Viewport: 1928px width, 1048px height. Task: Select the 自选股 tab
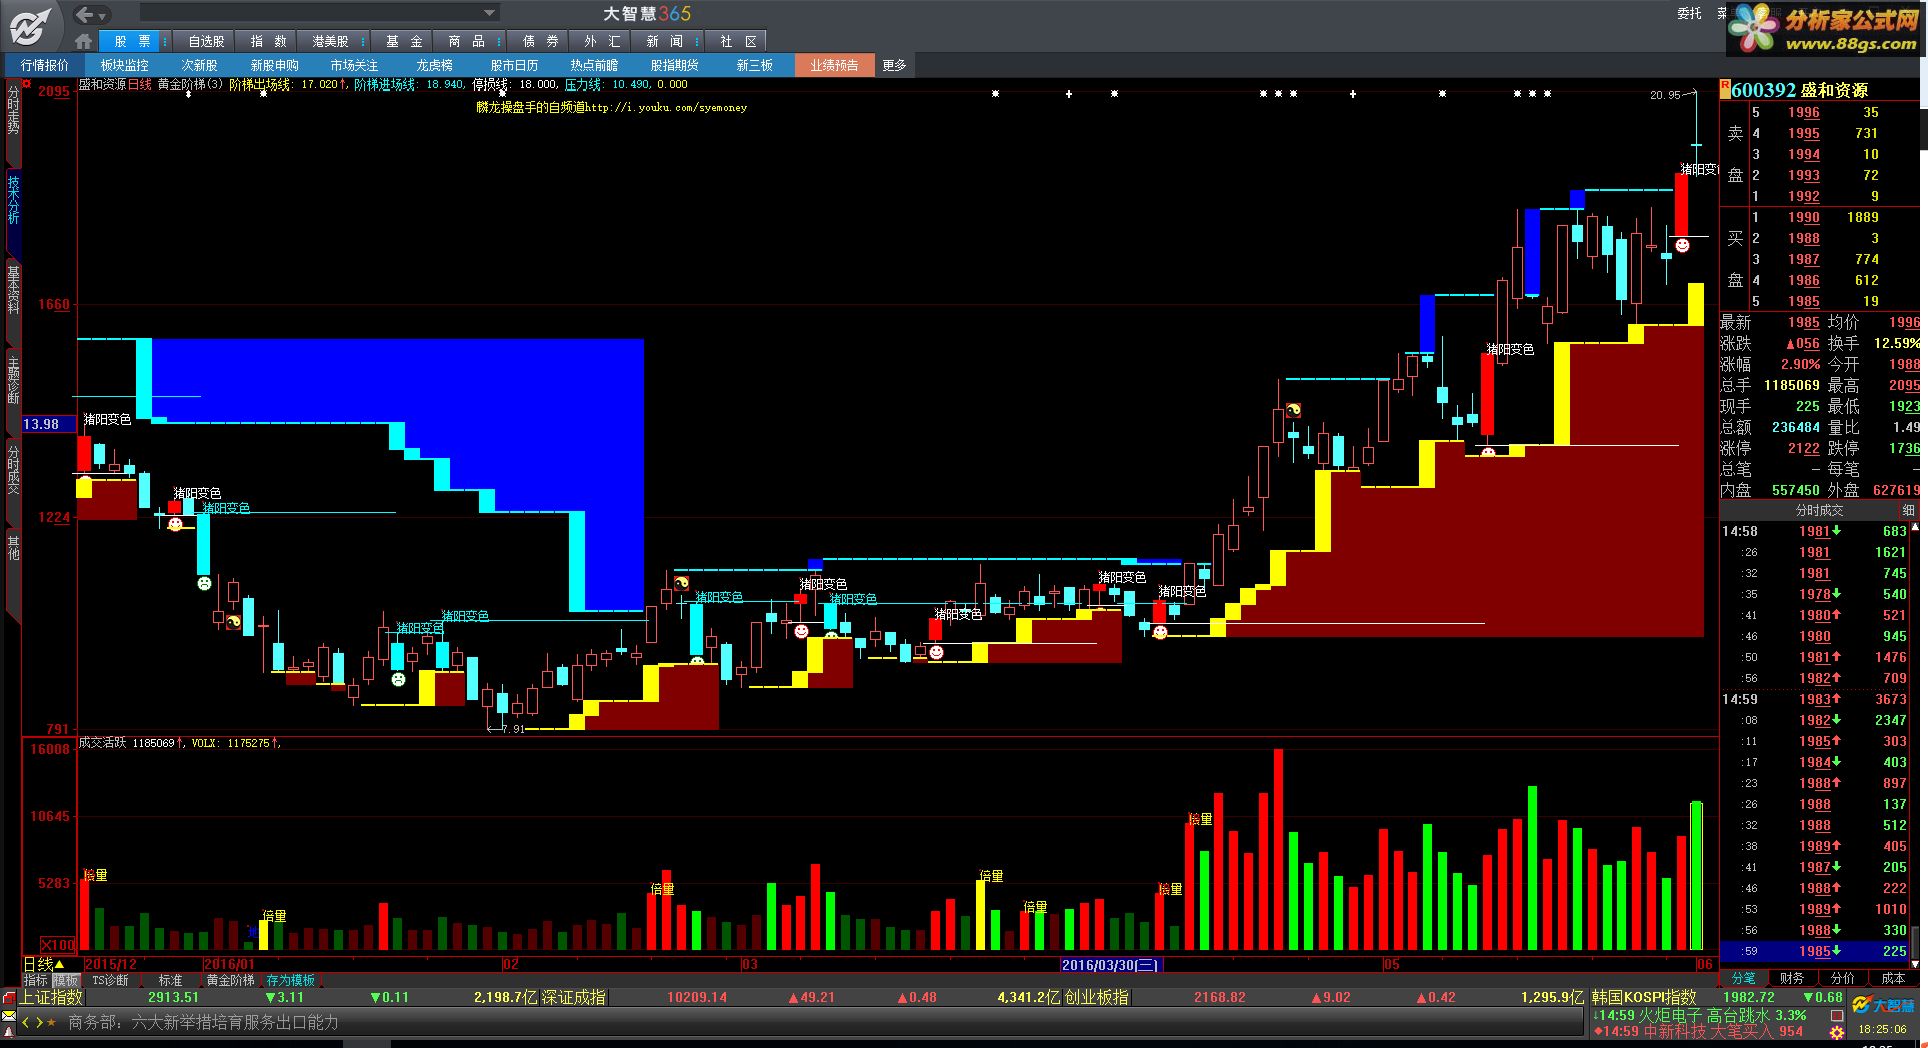pos(206,41)
